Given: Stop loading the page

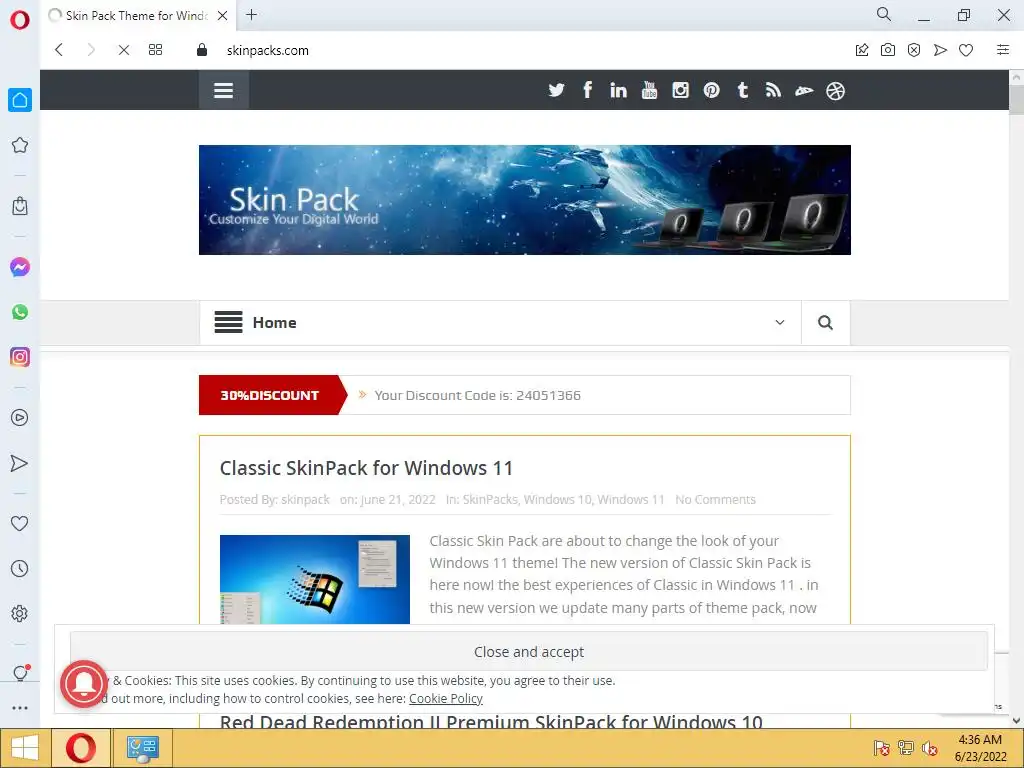Looking at the screenshot, I should 123,50.
